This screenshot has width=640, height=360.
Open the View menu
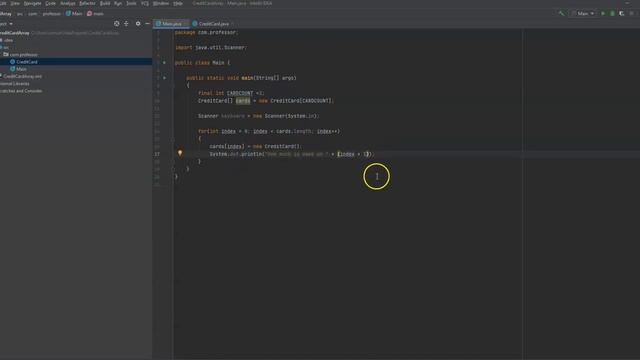click(15, 3)
